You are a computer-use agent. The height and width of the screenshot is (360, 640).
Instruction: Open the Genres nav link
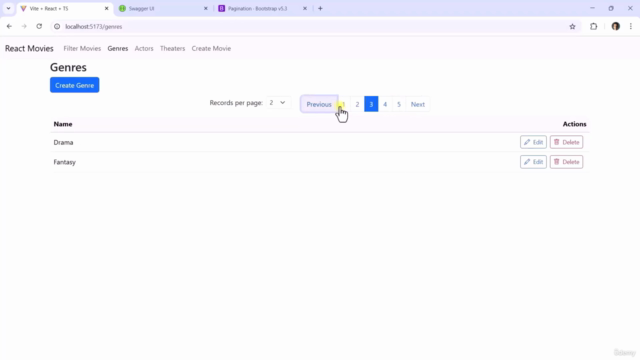click(x=118, y=49)
